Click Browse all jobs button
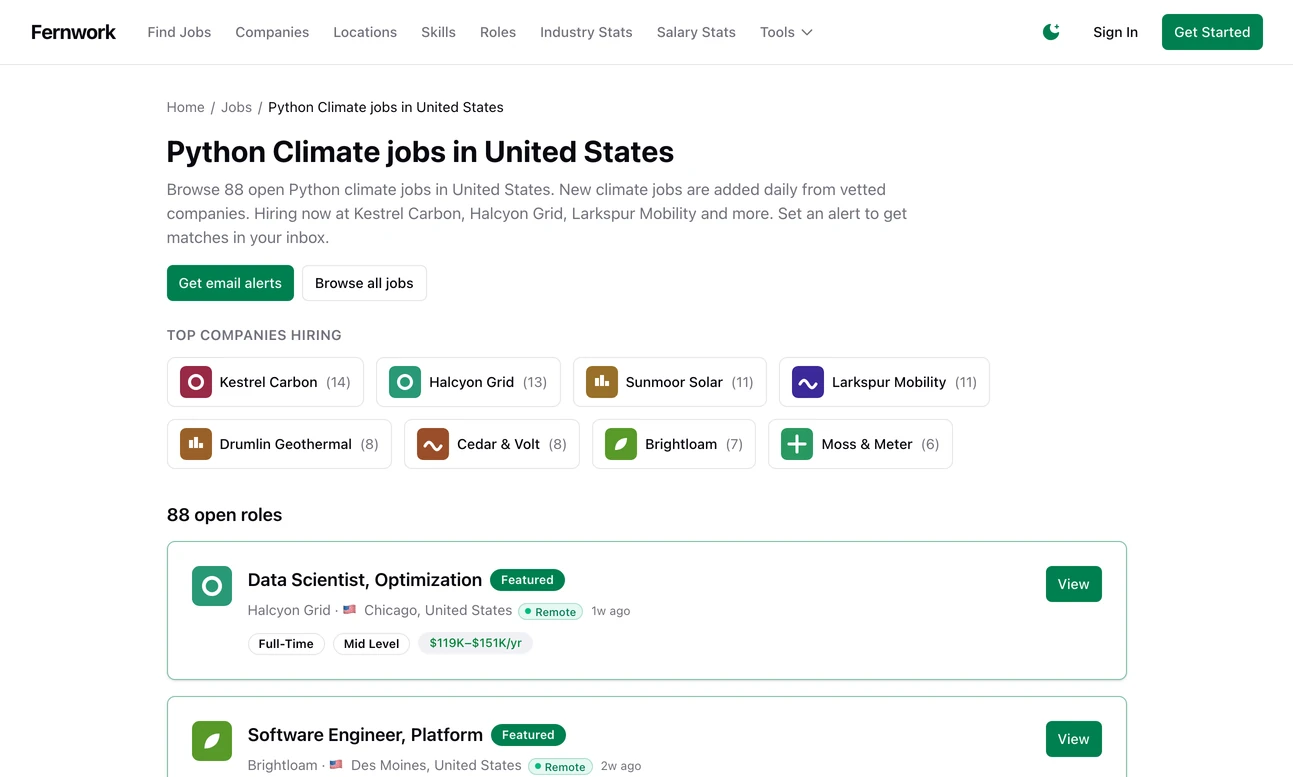1293x777 pixels. click(x=364, y=283)
